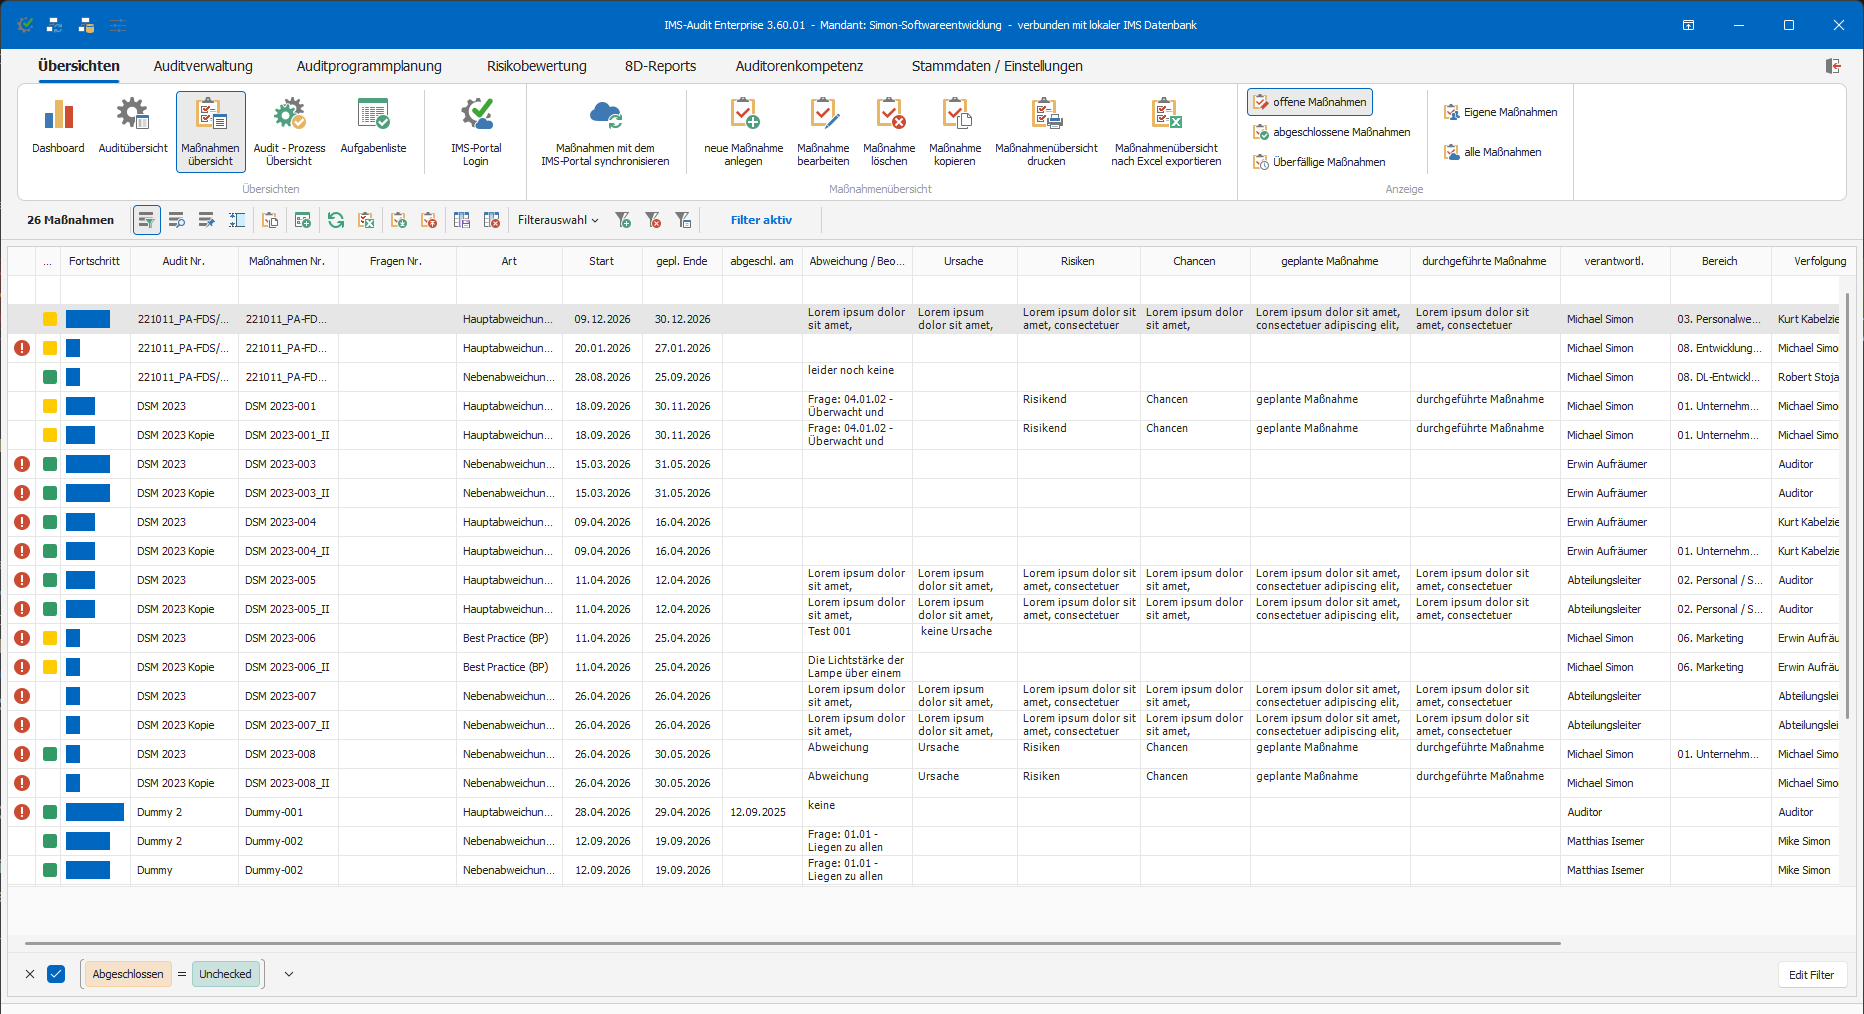Switch to the 8D-Reports tab

pos(660,66)
